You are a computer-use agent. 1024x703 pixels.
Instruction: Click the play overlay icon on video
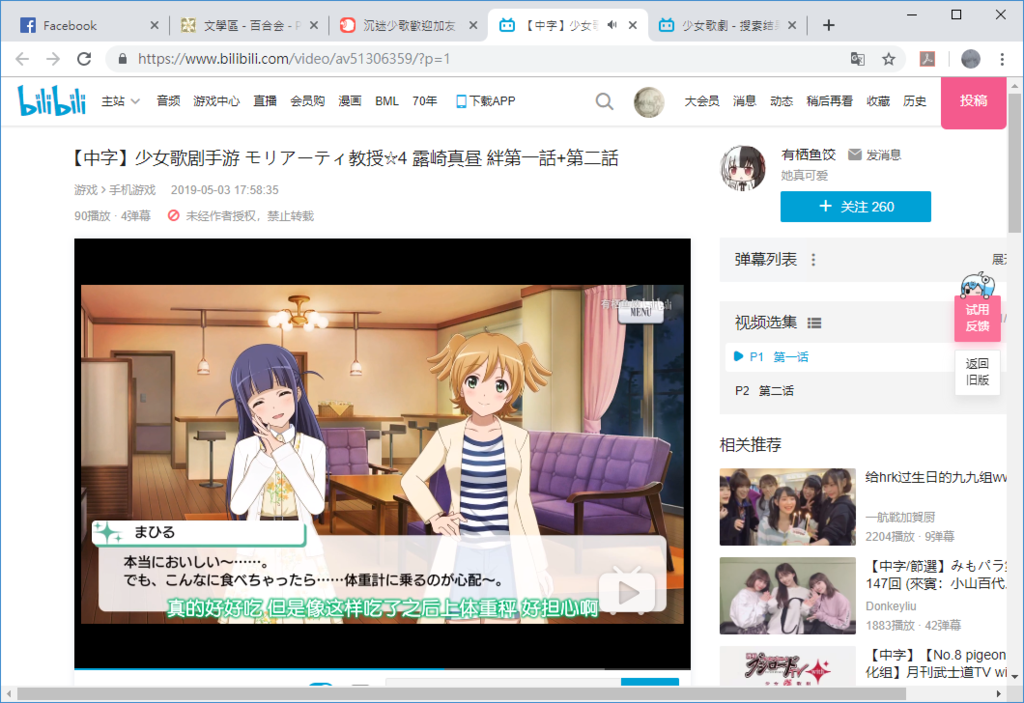628,592
